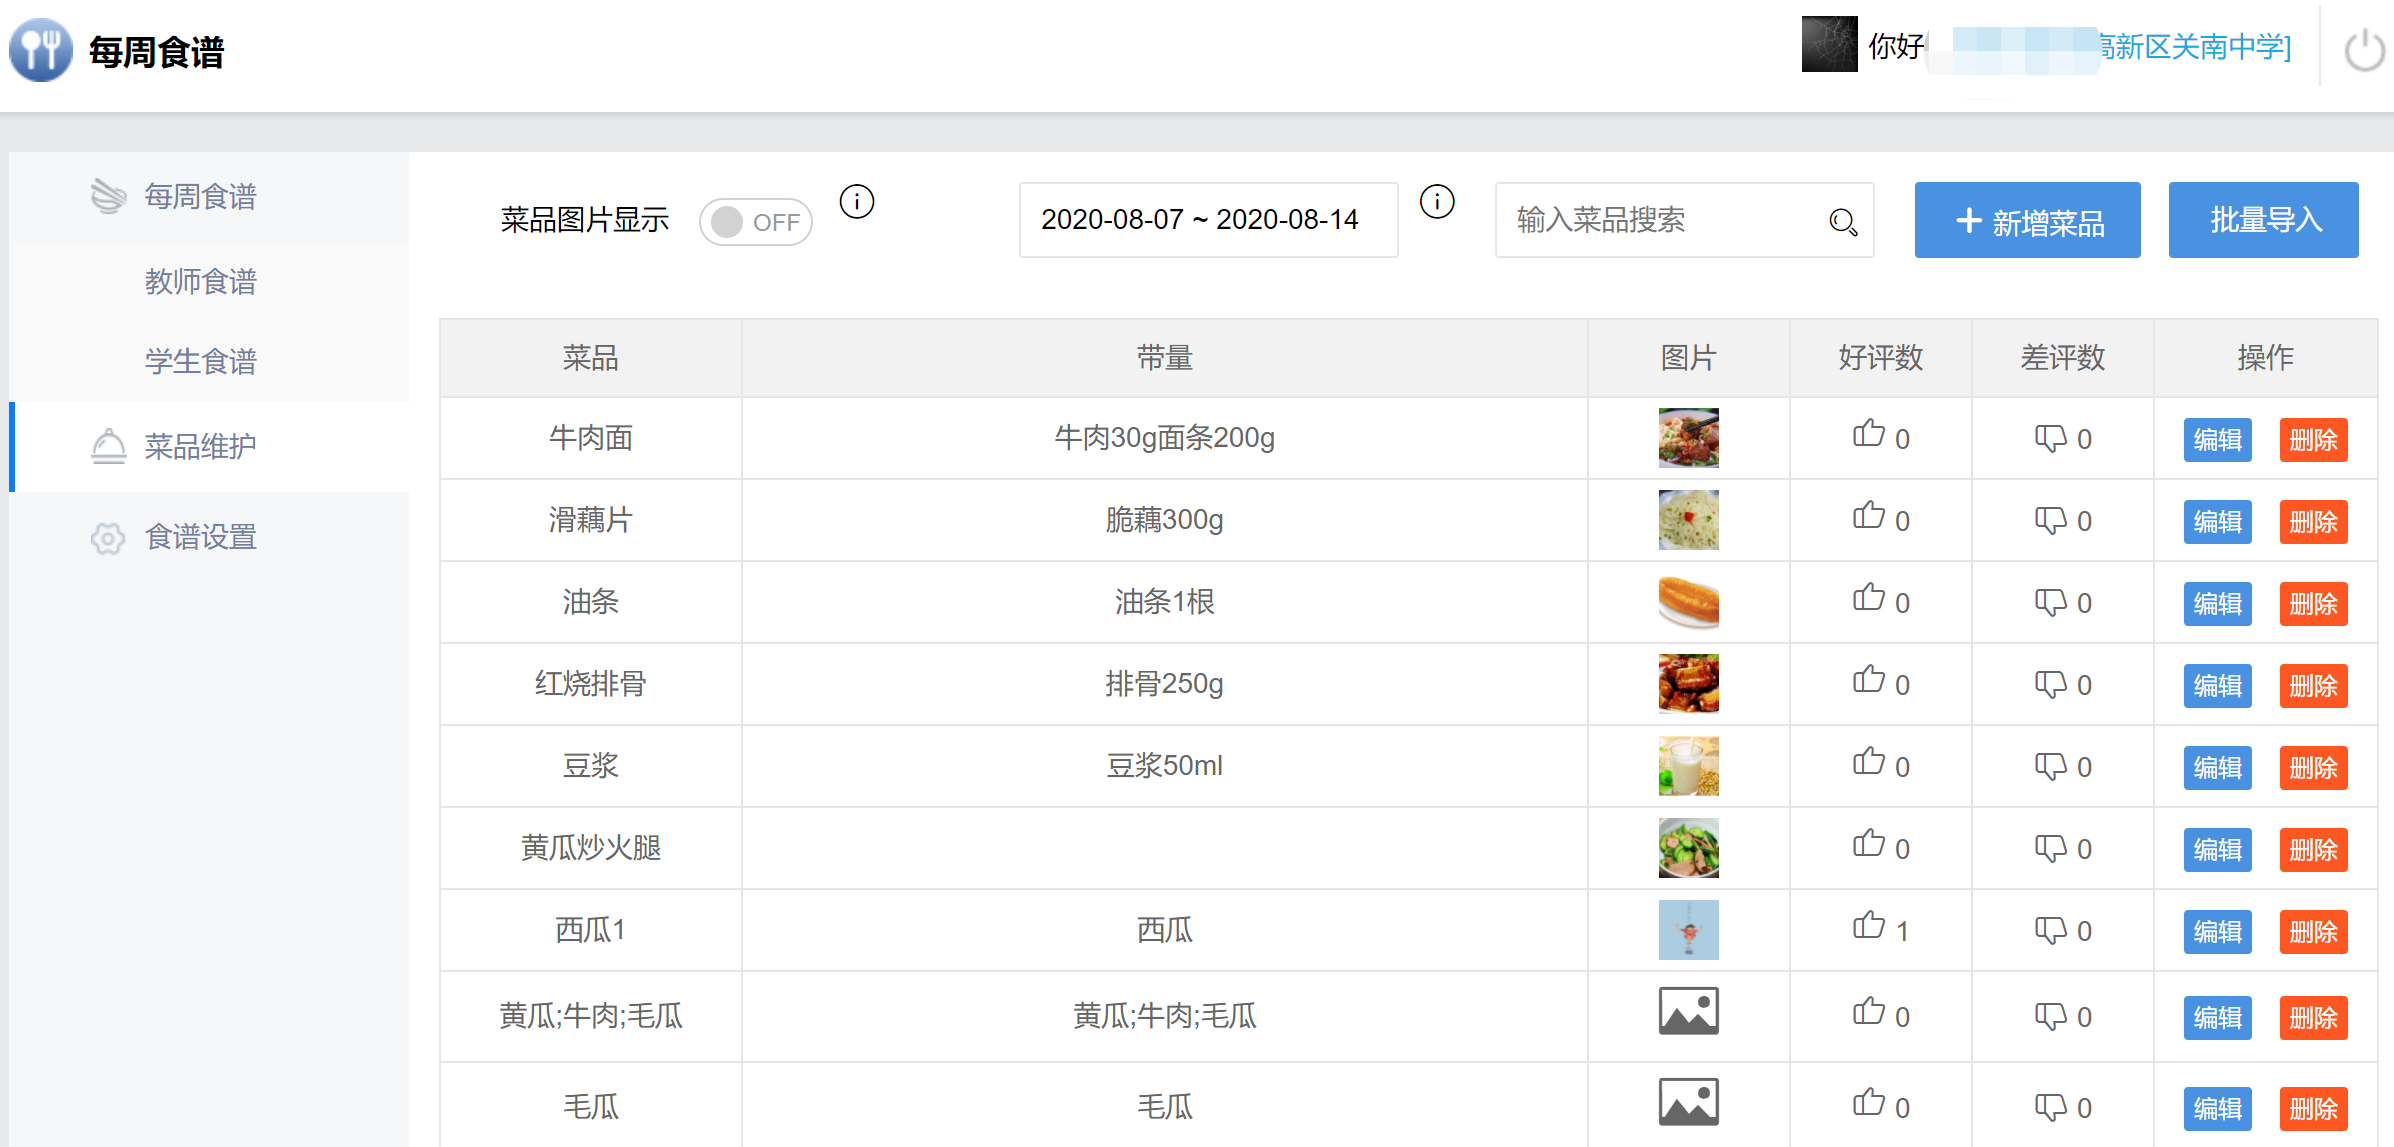Open 食谱设置 in sidebar
The image size is (2394, 1147).
pyautogui.click(x=200, y=537)
